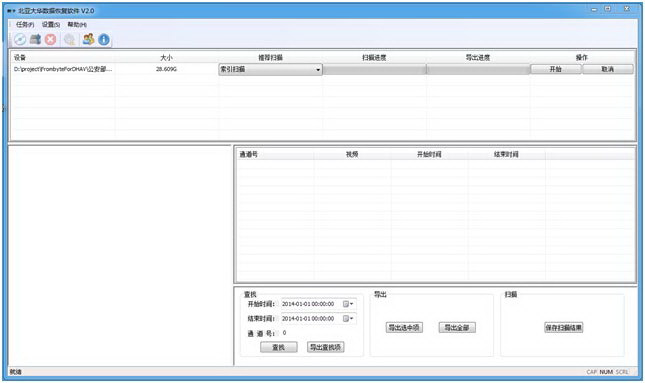
Task: Click the 导出全部 button
Action: (x=457, y=327)
